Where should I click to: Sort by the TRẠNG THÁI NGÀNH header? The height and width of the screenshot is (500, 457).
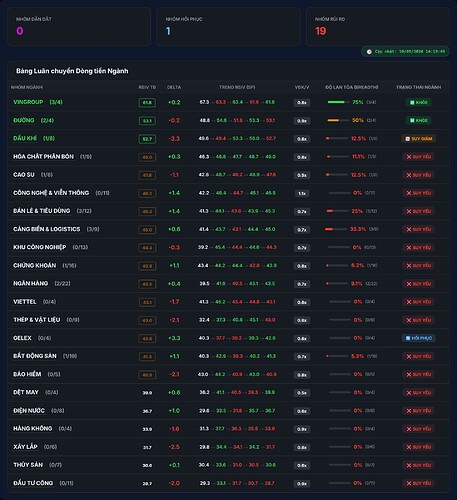pos(419,87)
